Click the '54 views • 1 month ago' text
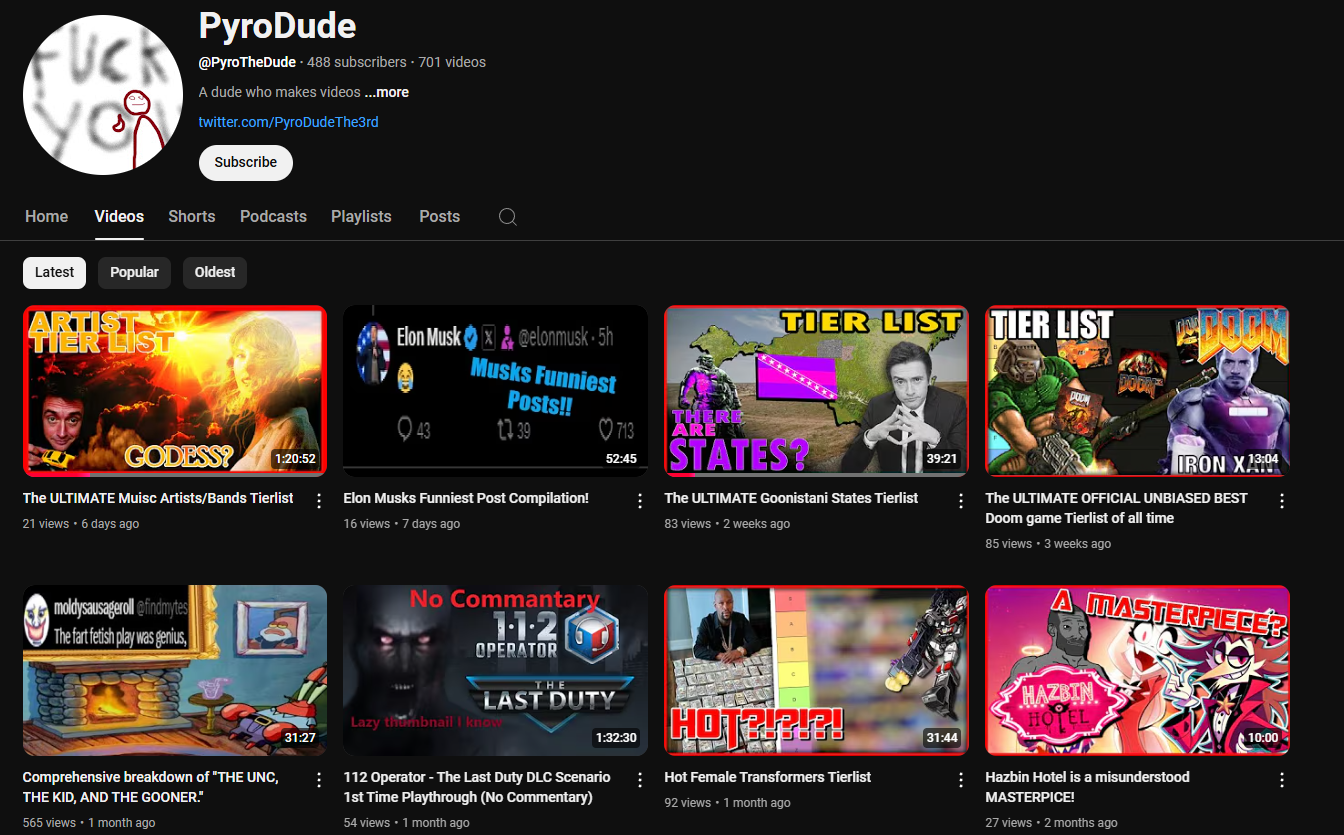The image size is (1344, 835). click(406, 823)
